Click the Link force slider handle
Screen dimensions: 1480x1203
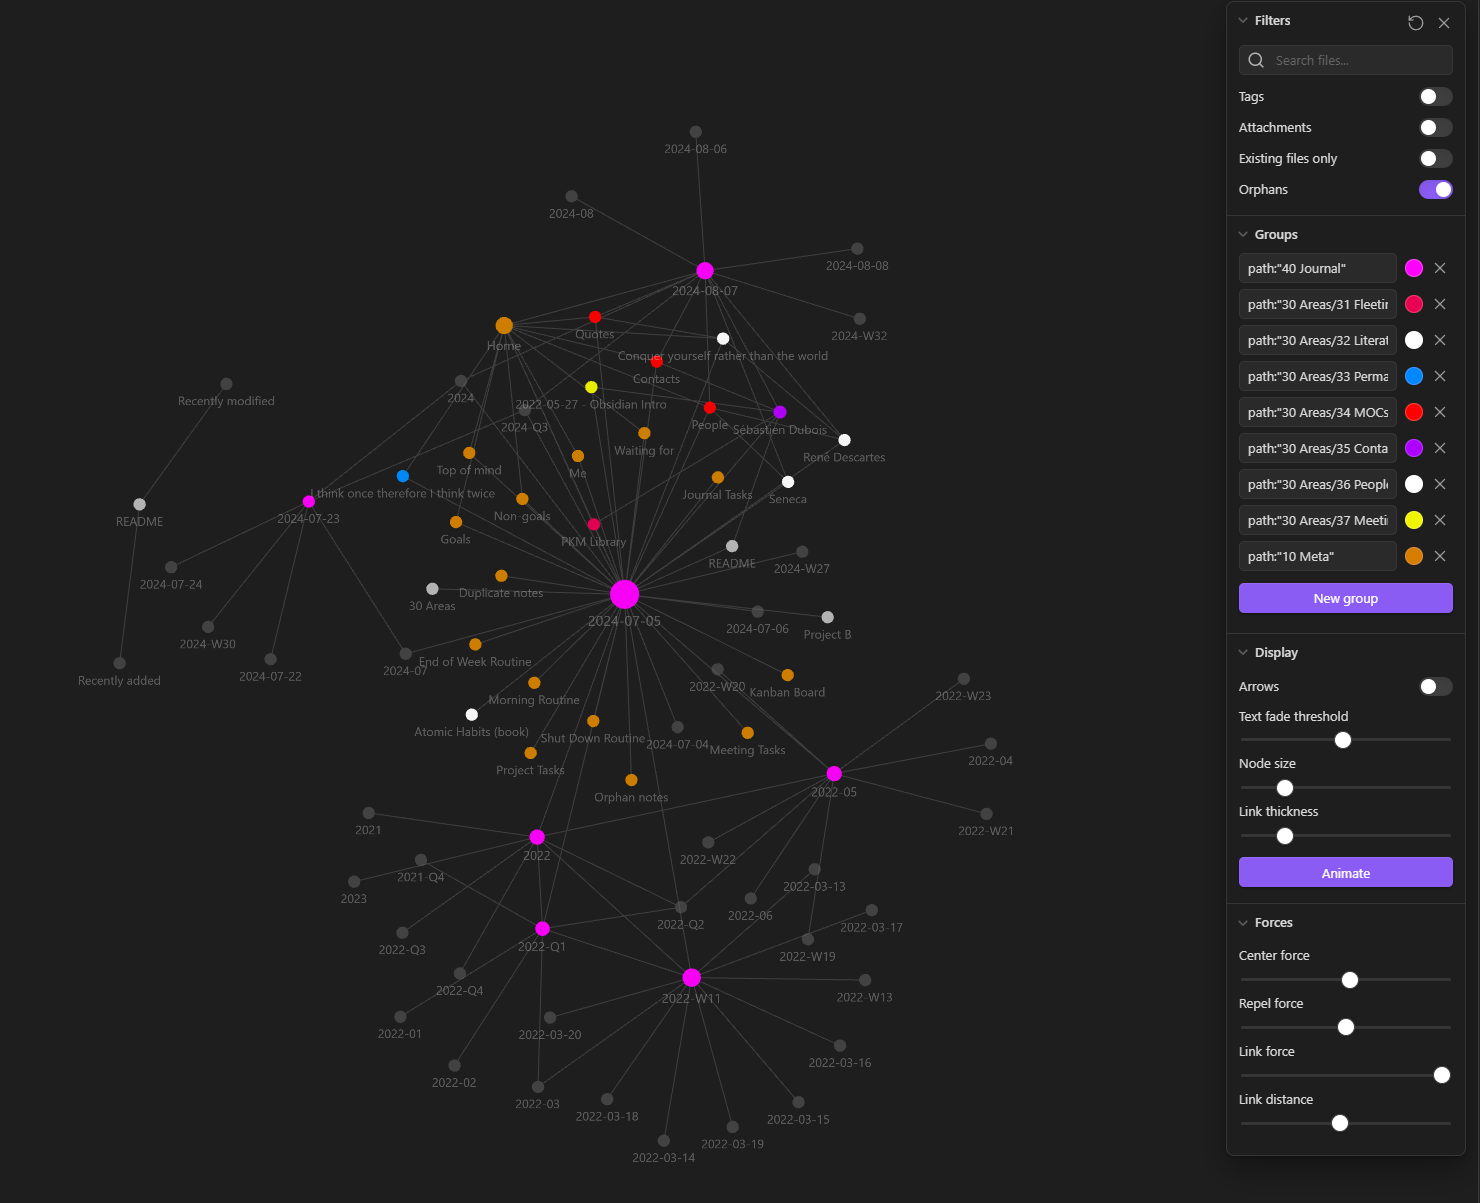pyautogui.click(x=1442, y=1076)
